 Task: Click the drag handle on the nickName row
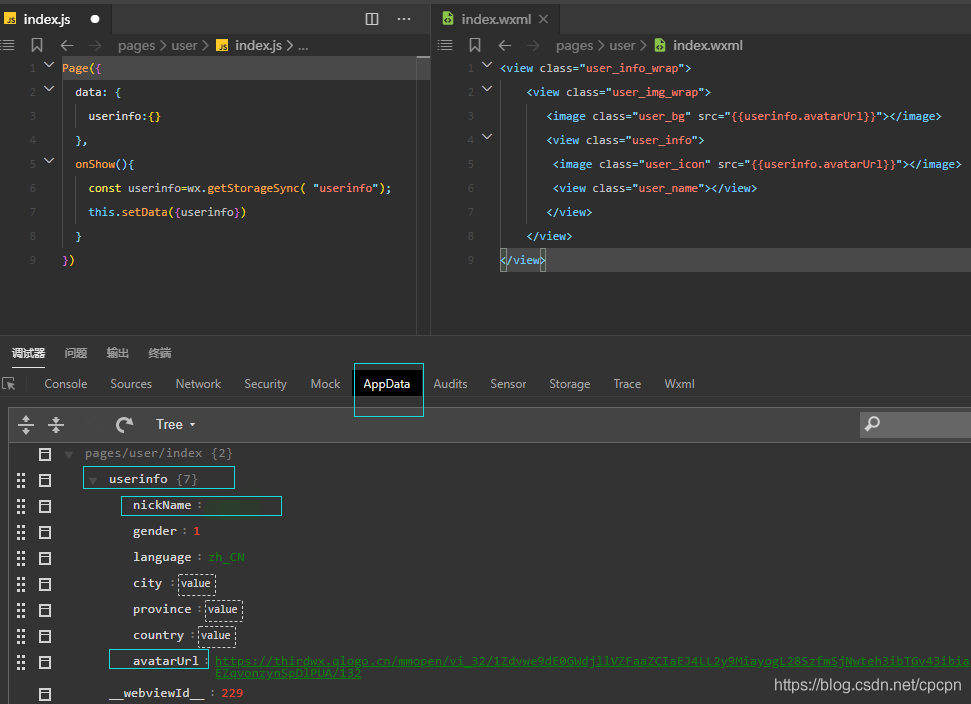click(x=21, y=506)
